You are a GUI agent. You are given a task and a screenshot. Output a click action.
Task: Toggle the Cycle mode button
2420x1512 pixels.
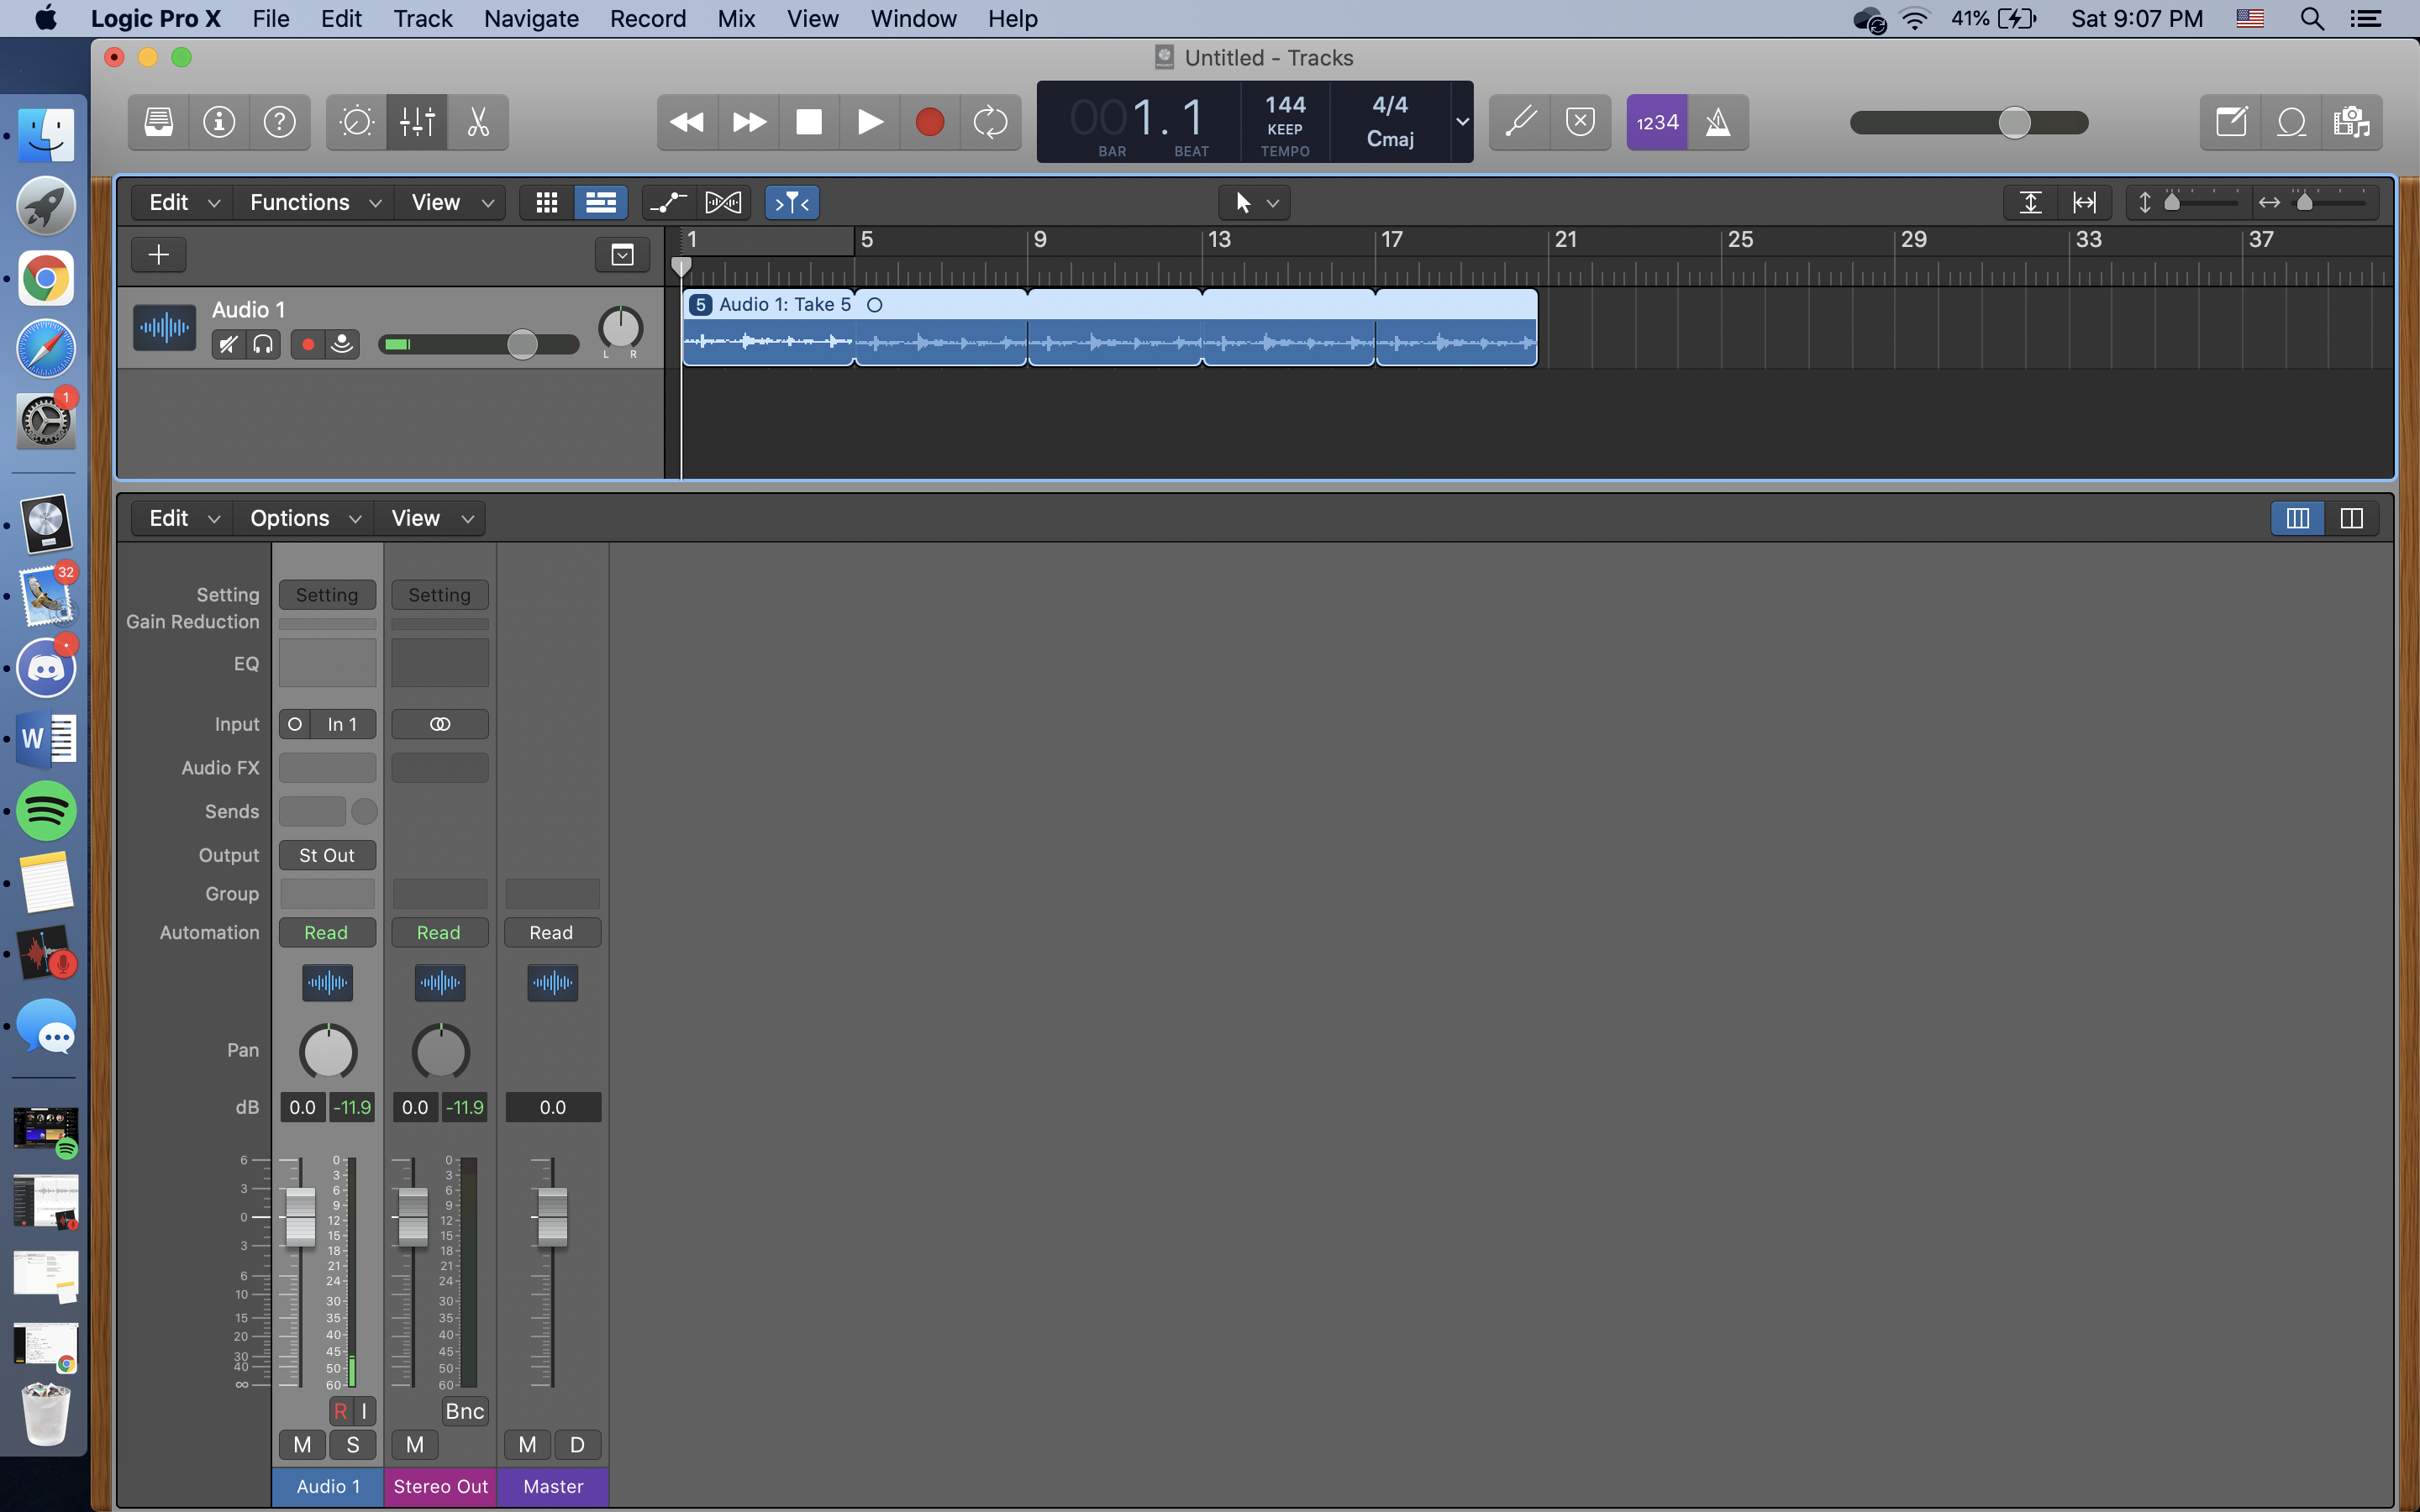pyautogui.click(x=990, y=122)
